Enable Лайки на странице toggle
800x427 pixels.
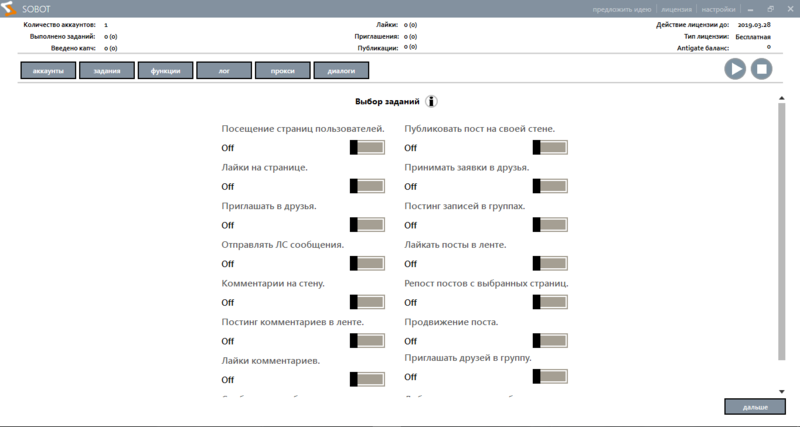(367, 186)
